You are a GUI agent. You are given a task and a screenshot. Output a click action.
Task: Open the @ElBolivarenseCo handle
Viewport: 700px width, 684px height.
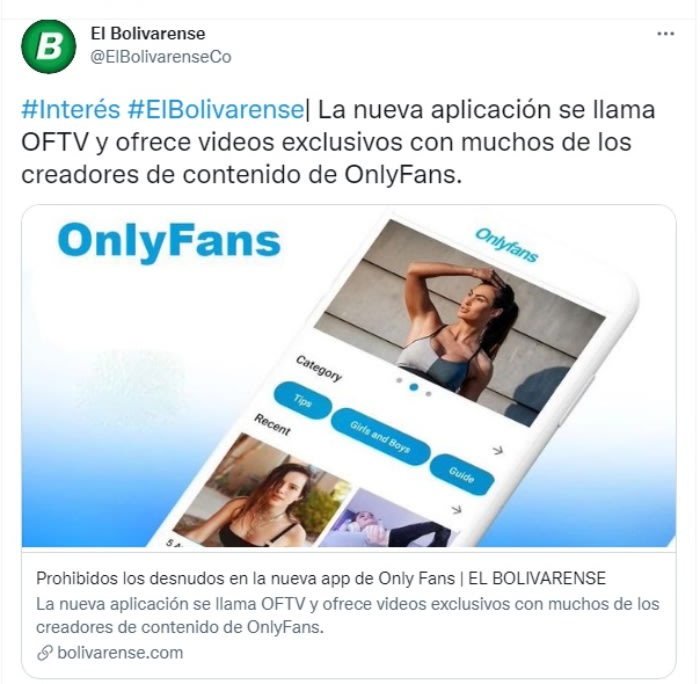161,57
